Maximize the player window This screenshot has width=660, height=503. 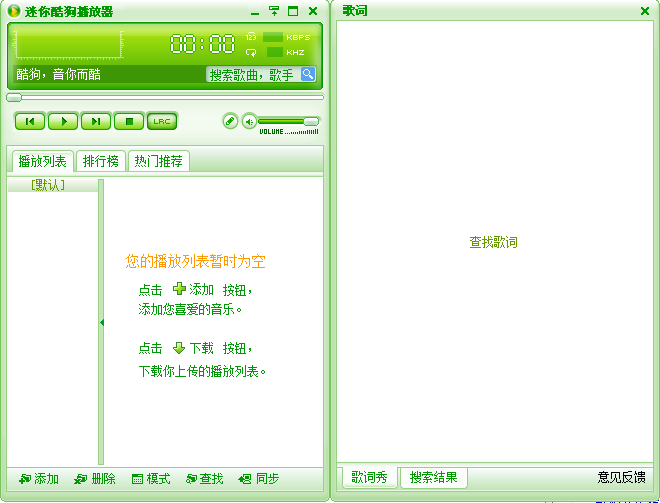point(293,11)
